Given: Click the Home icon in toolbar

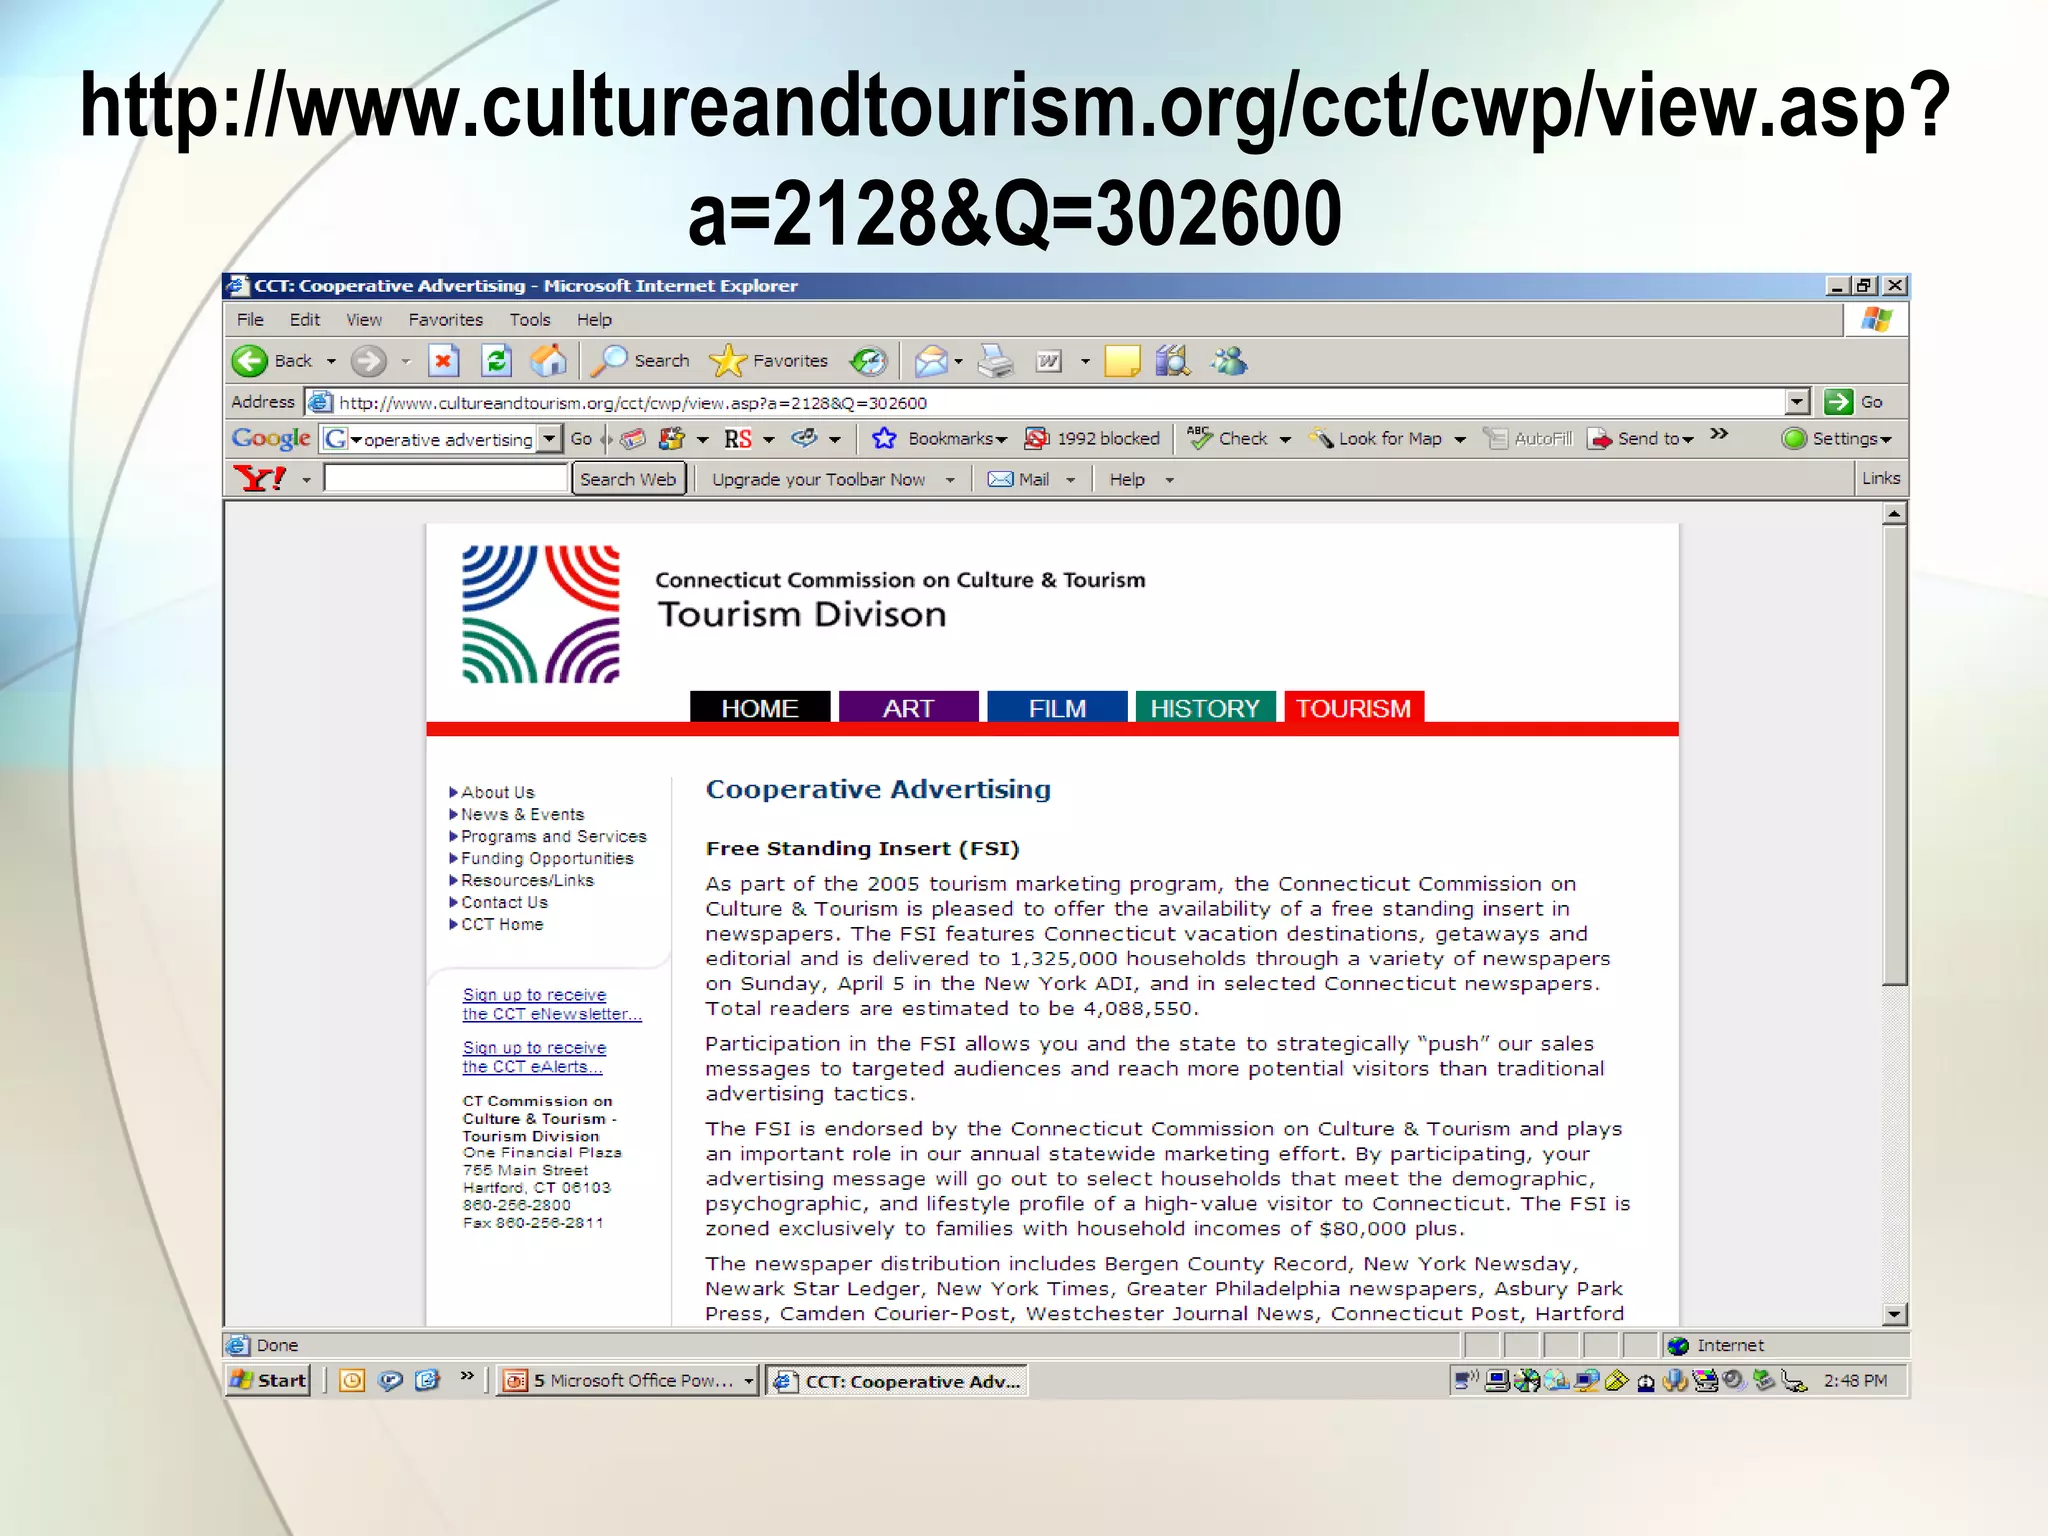Looking at the screenshot, I should pyautogui.click(x=548, y=361).
